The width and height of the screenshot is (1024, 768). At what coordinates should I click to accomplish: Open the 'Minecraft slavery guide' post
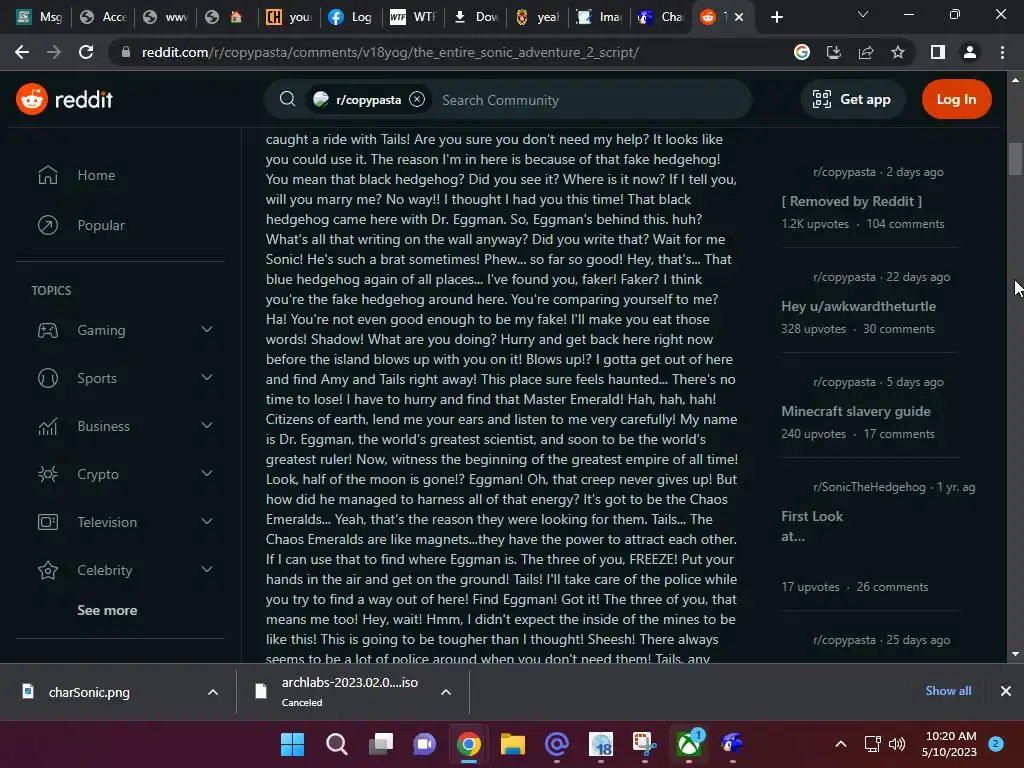pyautogui.click(x=856, y=411)
